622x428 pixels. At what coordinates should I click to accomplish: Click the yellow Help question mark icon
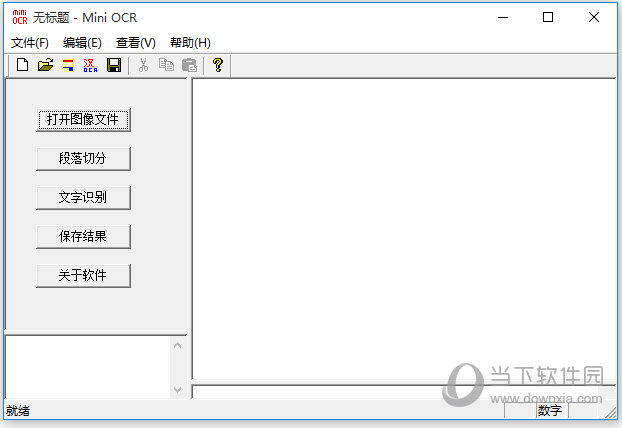click(217, 65)
